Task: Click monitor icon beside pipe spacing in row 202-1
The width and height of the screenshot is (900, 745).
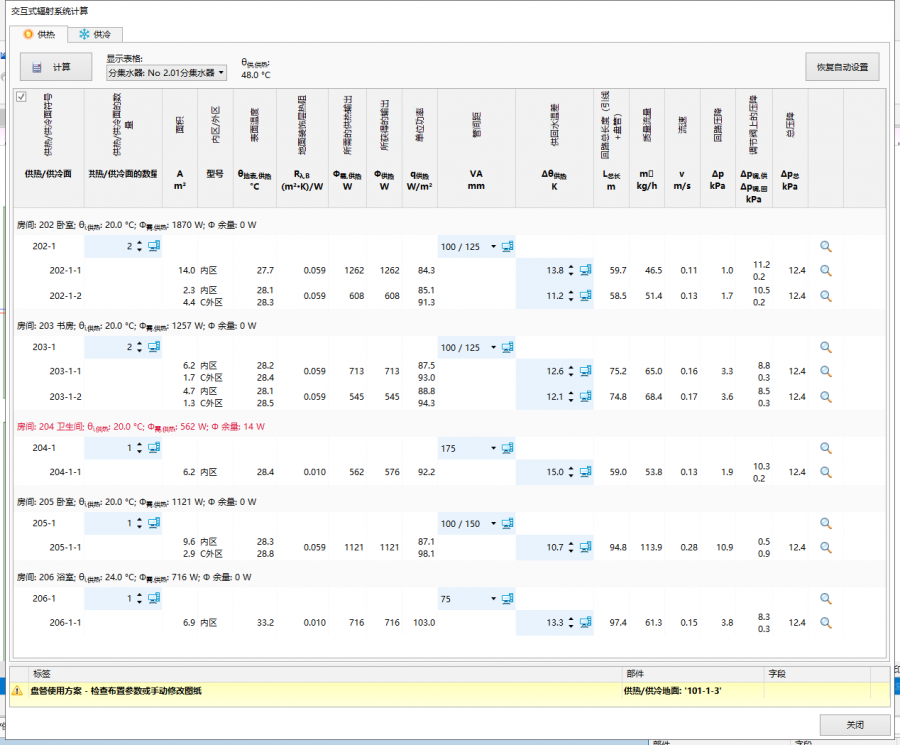Action: pos(508,247)
